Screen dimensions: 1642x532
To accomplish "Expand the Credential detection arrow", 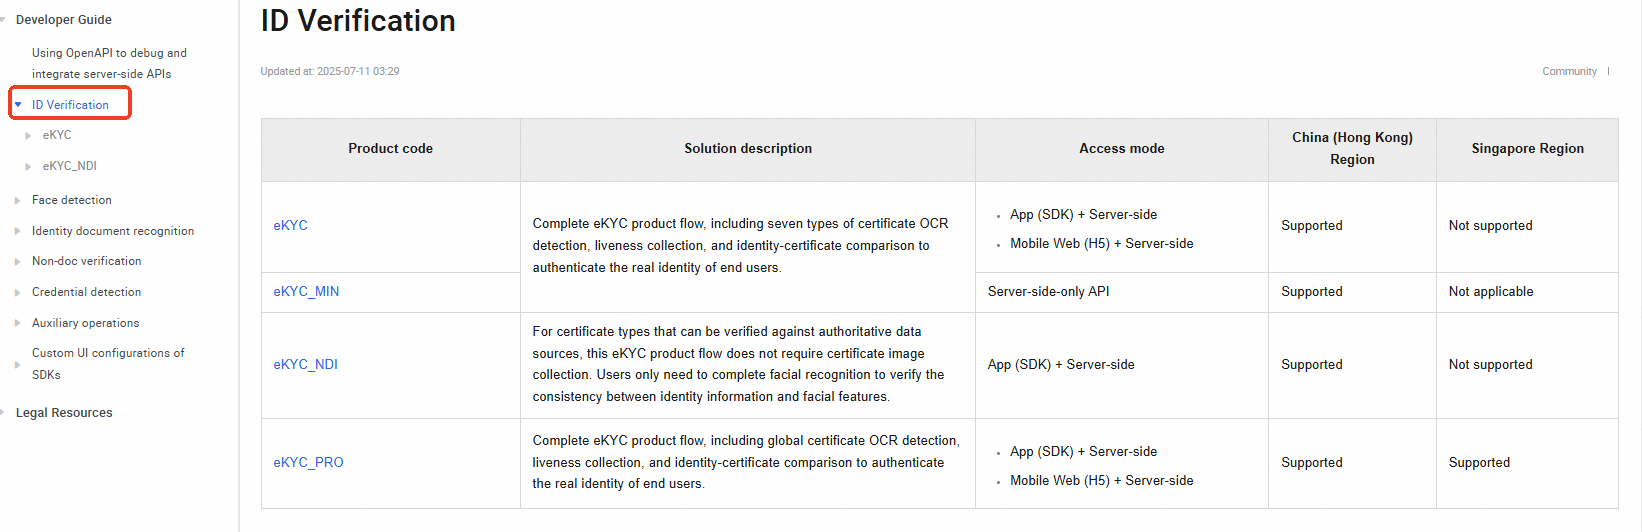I will [x=18, y=293].
